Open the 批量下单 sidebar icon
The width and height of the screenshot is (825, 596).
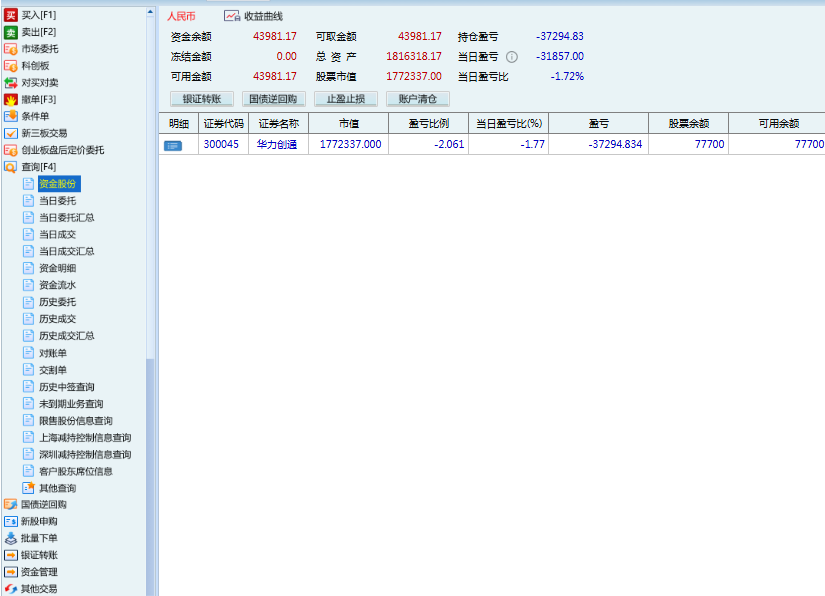(11, 538)
